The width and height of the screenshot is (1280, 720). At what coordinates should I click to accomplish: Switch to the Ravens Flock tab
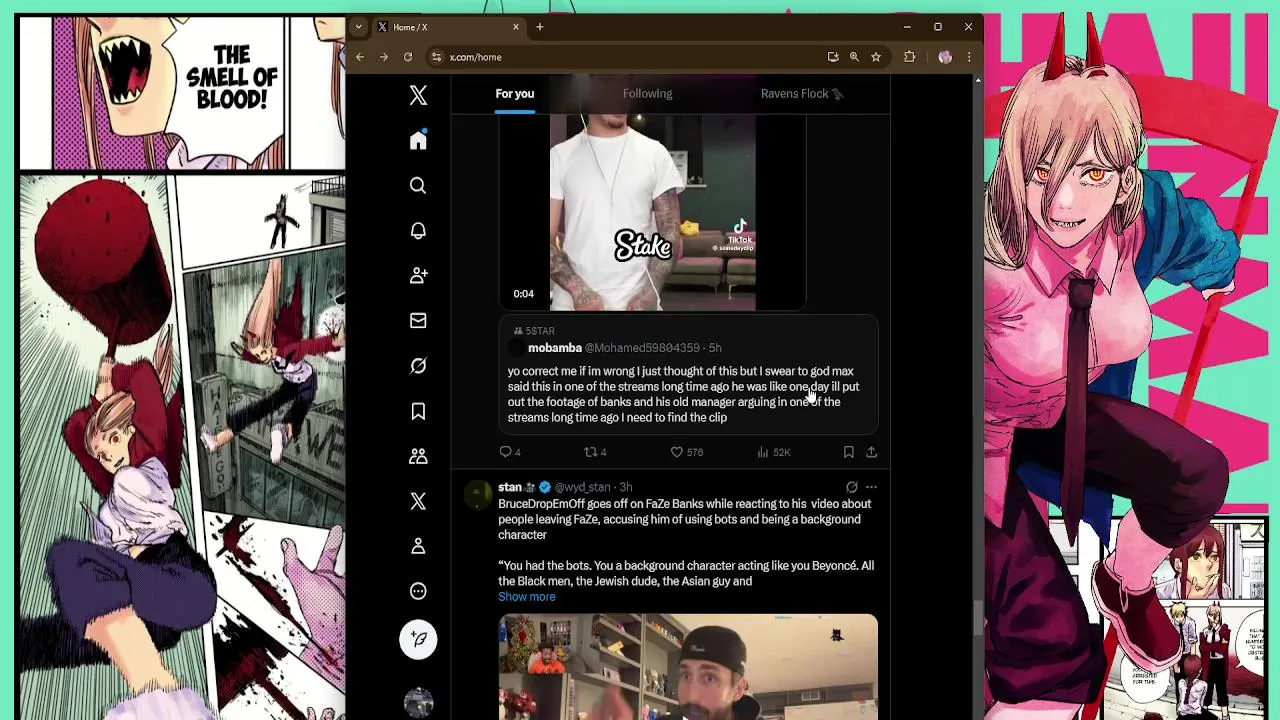click(x=802, y=94)
